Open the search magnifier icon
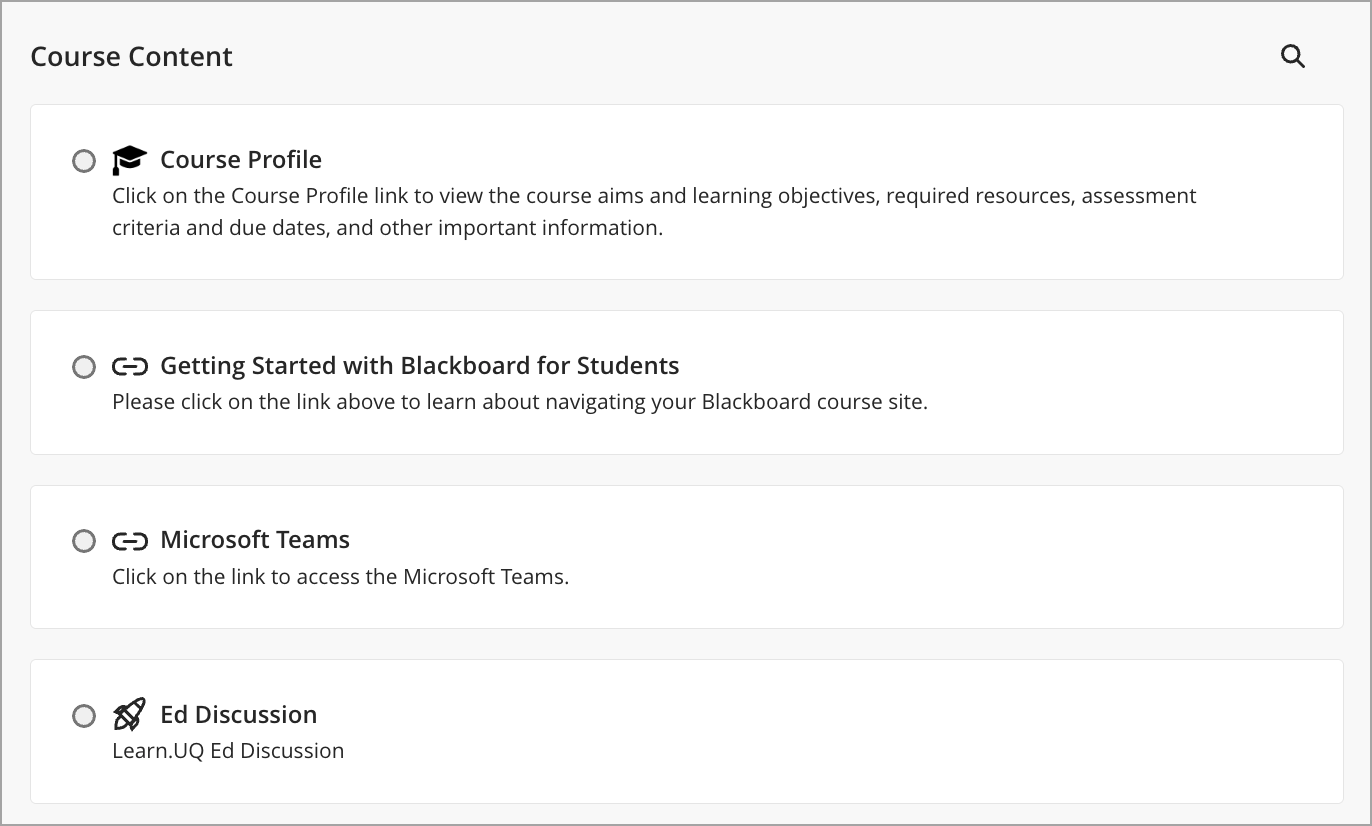Image resolution: width=1372 pixels, height=826 pixels. [x=1293, y=56]
